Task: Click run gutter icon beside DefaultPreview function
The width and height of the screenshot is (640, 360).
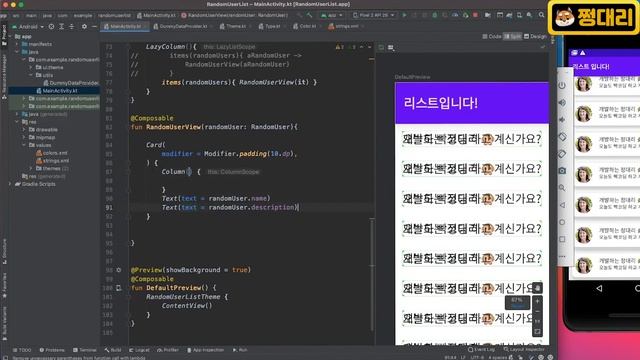Action: (x=119, y=288)
